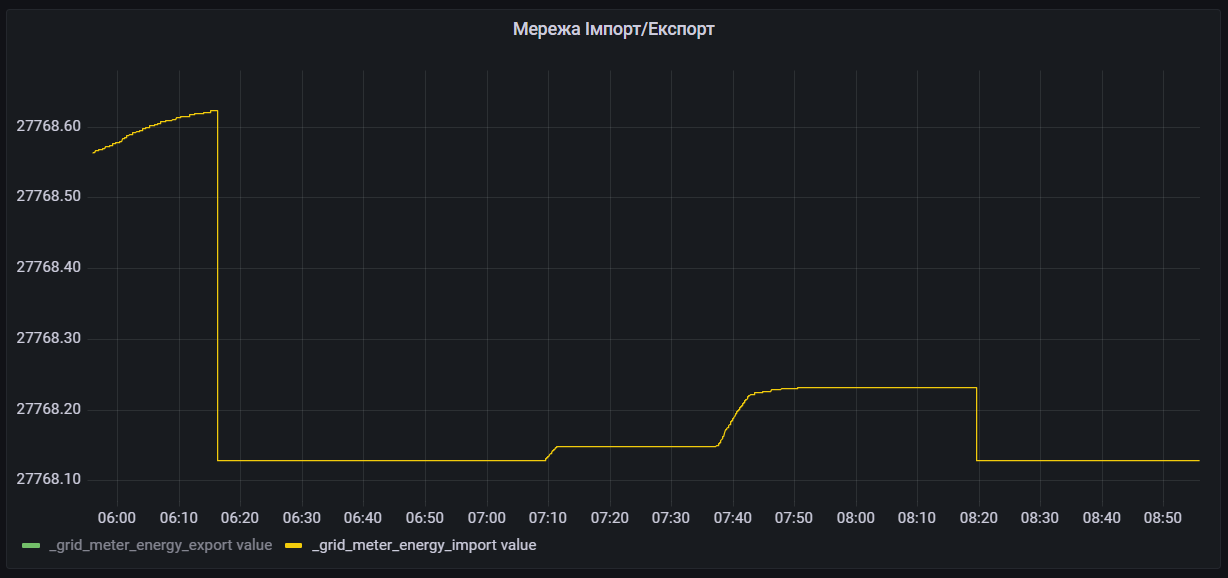Click the 27768.60 y-axis label

click(49, 126)
